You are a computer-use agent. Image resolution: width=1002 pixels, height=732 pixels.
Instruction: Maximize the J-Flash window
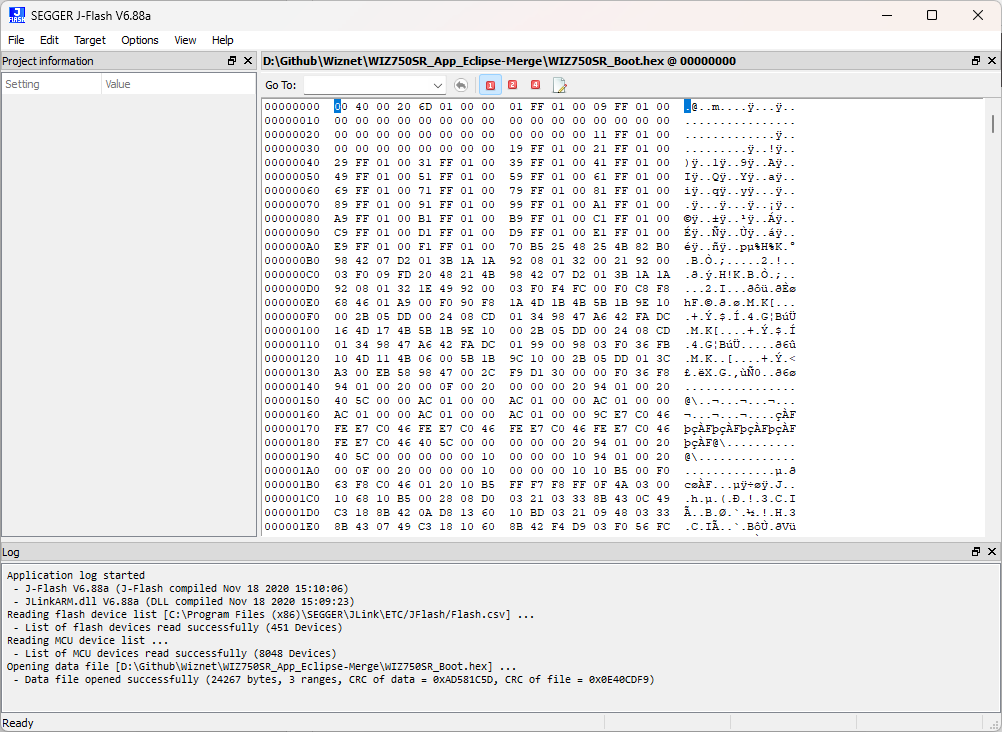click(932, 15)
